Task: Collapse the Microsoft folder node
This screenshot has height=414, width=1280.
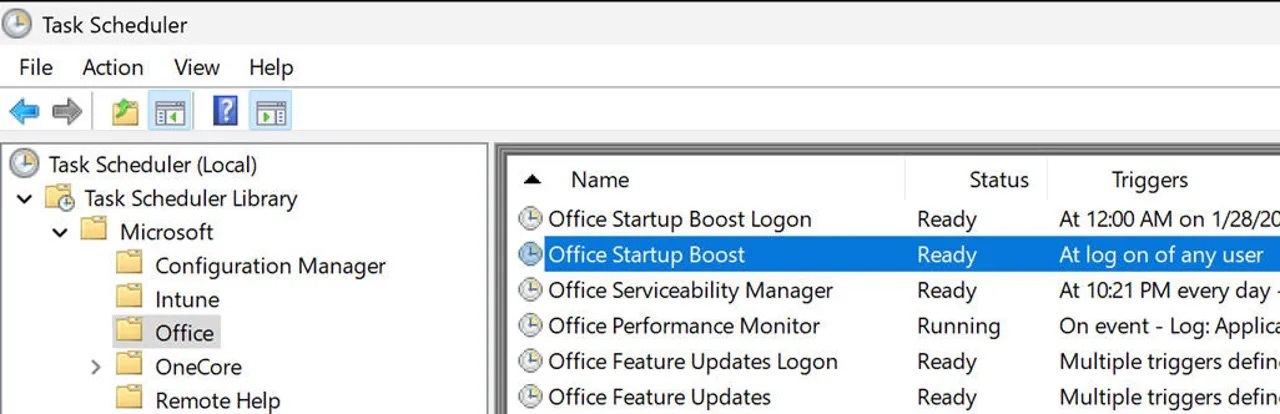Action: [x=60, y=232]
